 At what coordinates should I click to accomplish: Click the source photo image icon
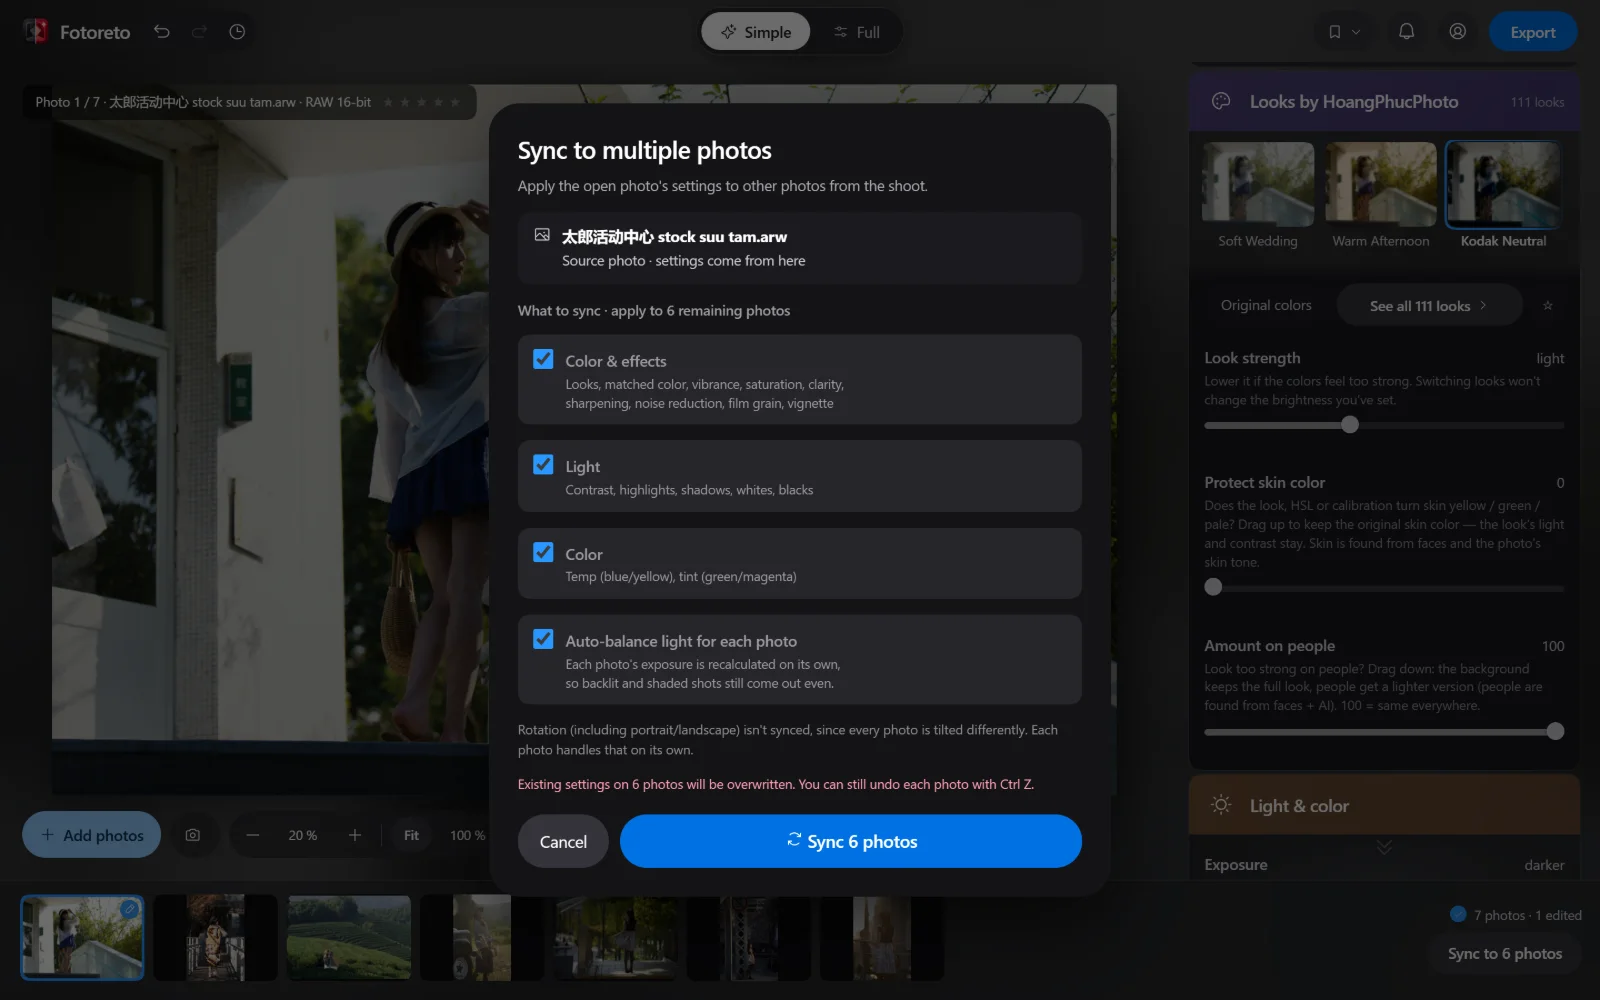(x=542, y=235)
